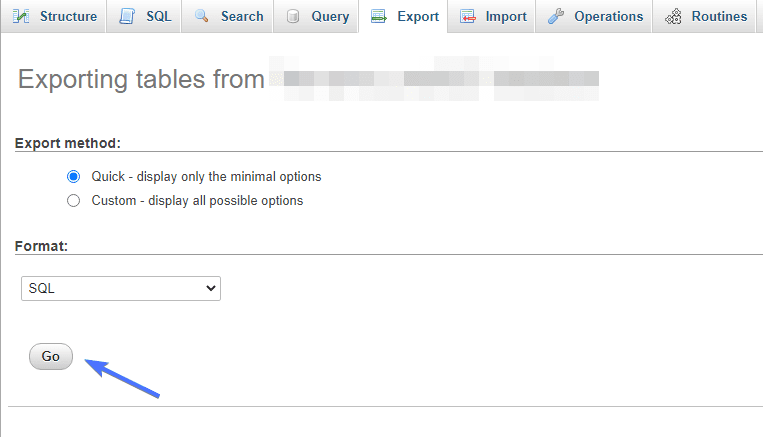
Task: Open the Structure tab
Action: [x=54, y=17]
